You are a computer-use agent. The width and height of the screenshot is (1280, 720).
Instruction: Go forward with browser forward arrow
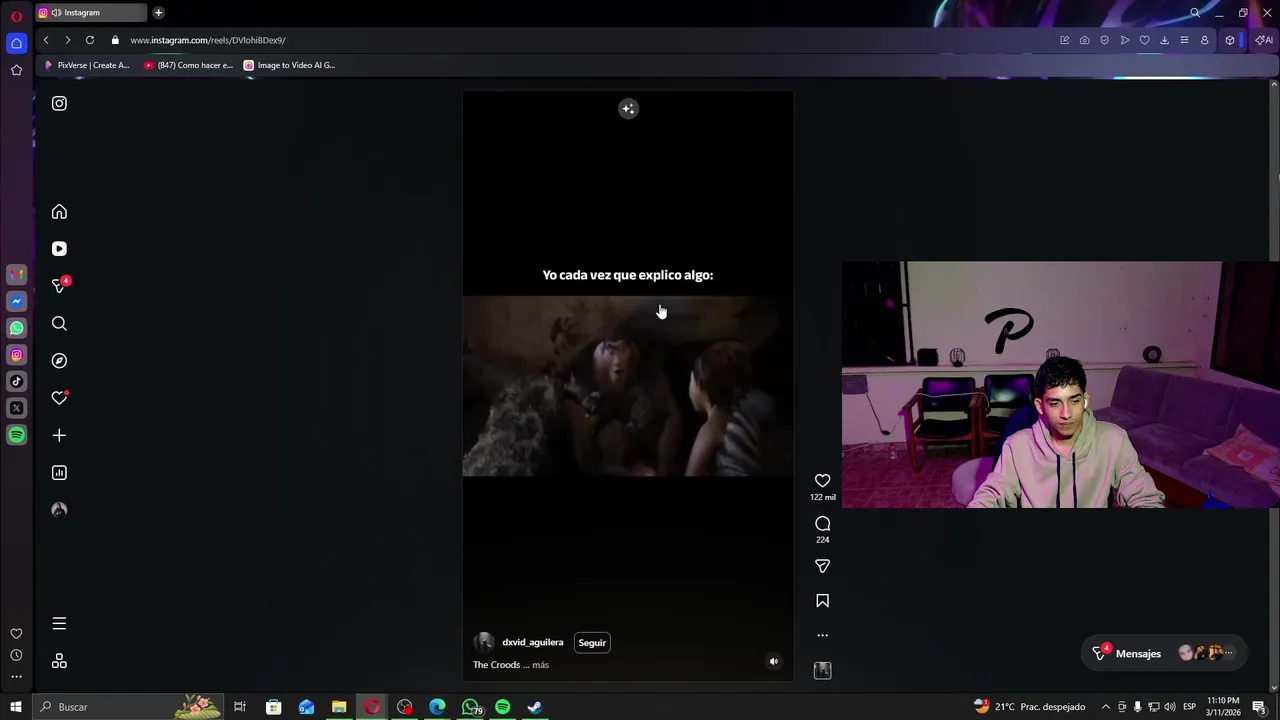(x=67, y=40)
